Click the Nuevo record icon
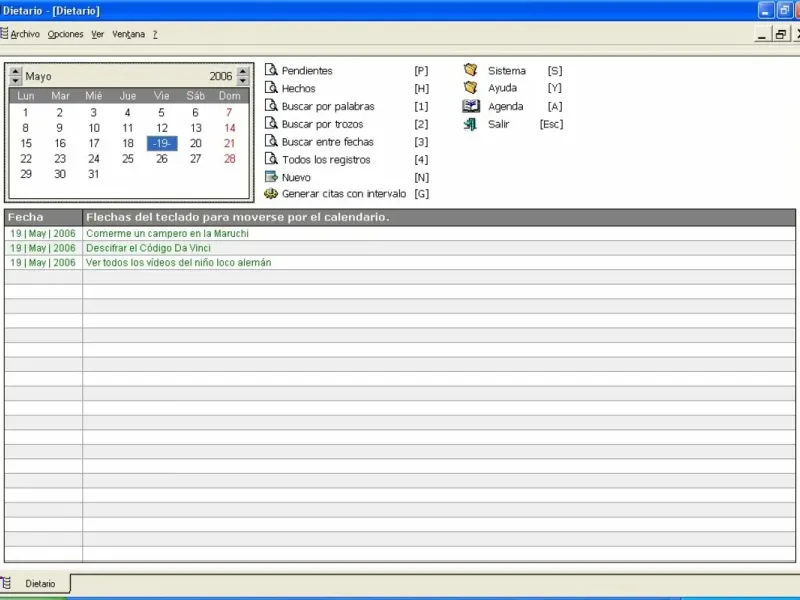The width and height of the screenshot is (800, 600). pyautogui.click(x=271, y=177)
